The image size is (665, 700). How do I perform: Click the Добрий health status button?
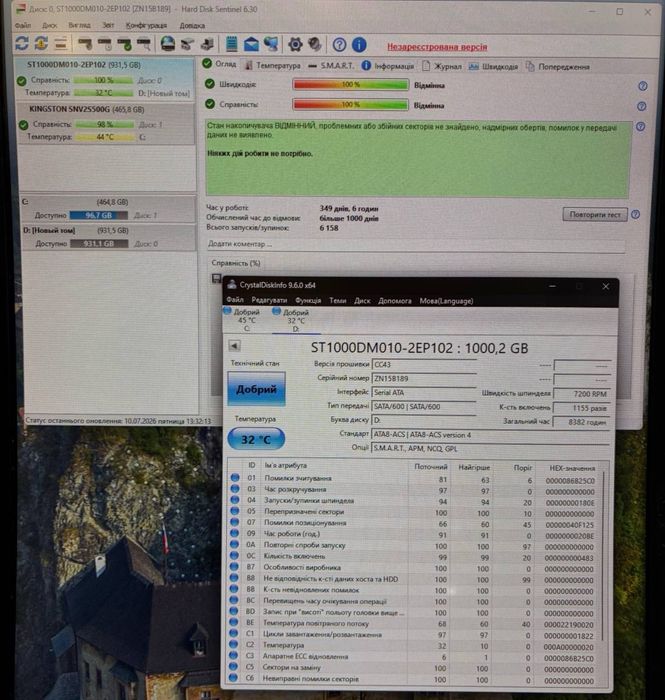pos(256,389)
